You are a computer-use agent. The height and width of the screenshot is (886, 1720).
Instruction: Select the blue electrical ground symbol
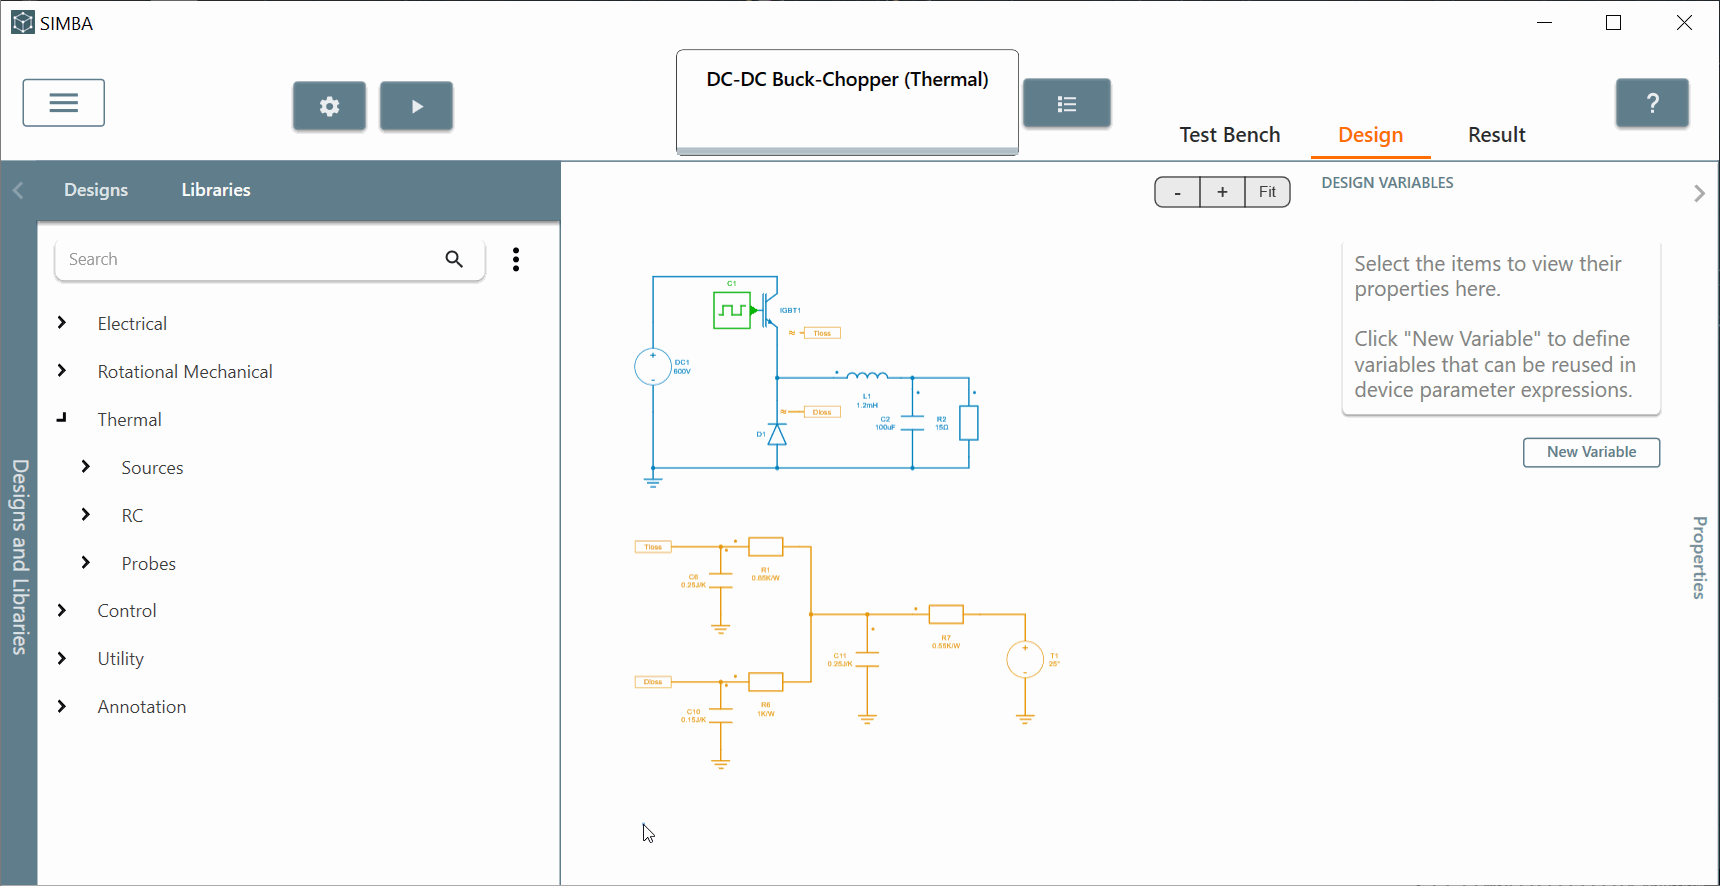coord(653,482)
